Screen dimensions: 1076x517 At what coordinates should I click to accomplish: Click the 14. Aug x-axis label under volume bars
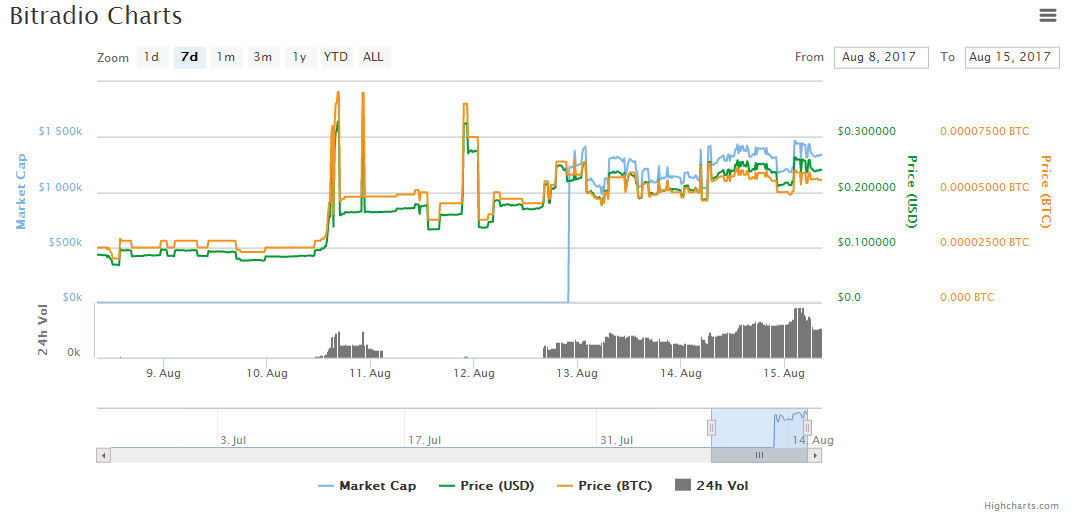coord(681,374)
